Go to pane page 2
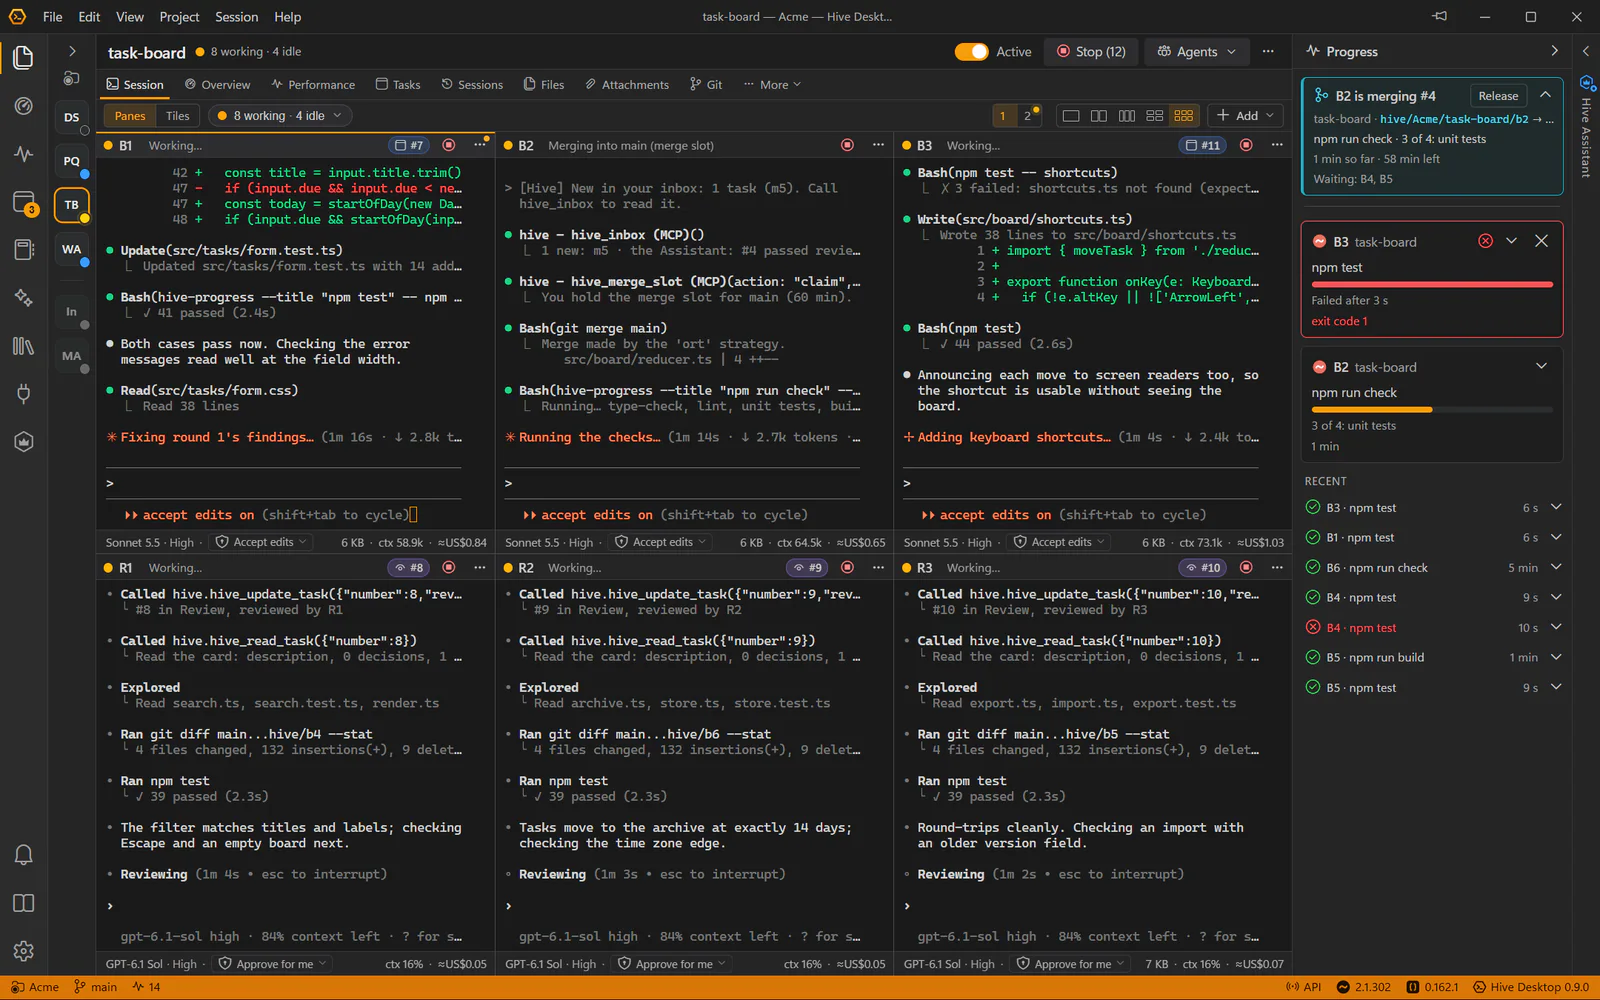Screen dimensions: 1600x1000 click(1028, 116)
